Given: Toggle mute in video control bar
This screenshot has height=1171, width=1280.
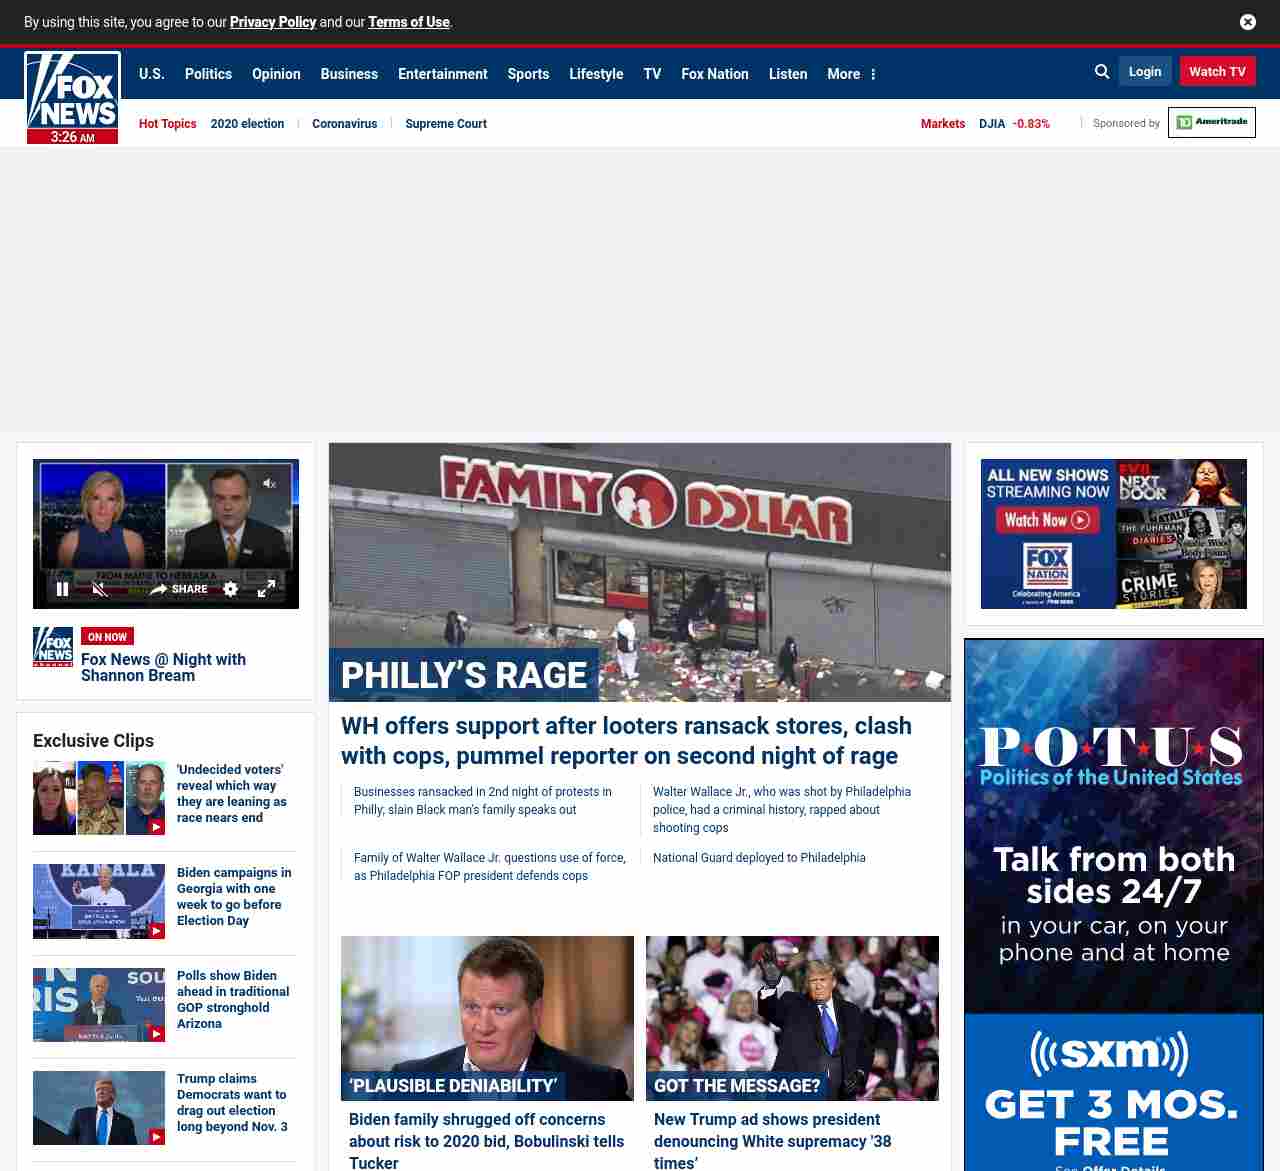Looking at the screenshot, I should click(x=100, y=589).
